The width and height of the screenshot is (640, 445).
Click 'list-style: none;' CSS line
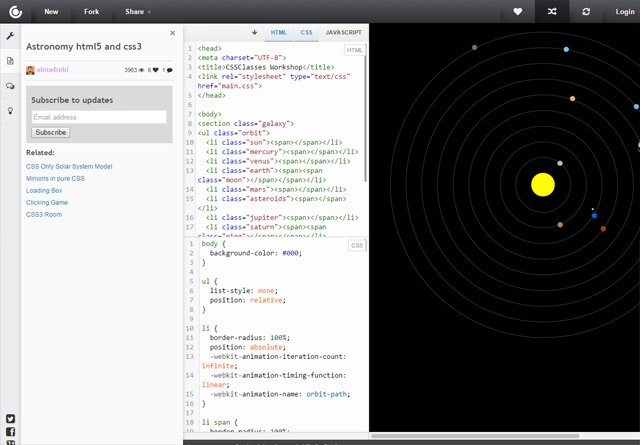click(244, 291)
